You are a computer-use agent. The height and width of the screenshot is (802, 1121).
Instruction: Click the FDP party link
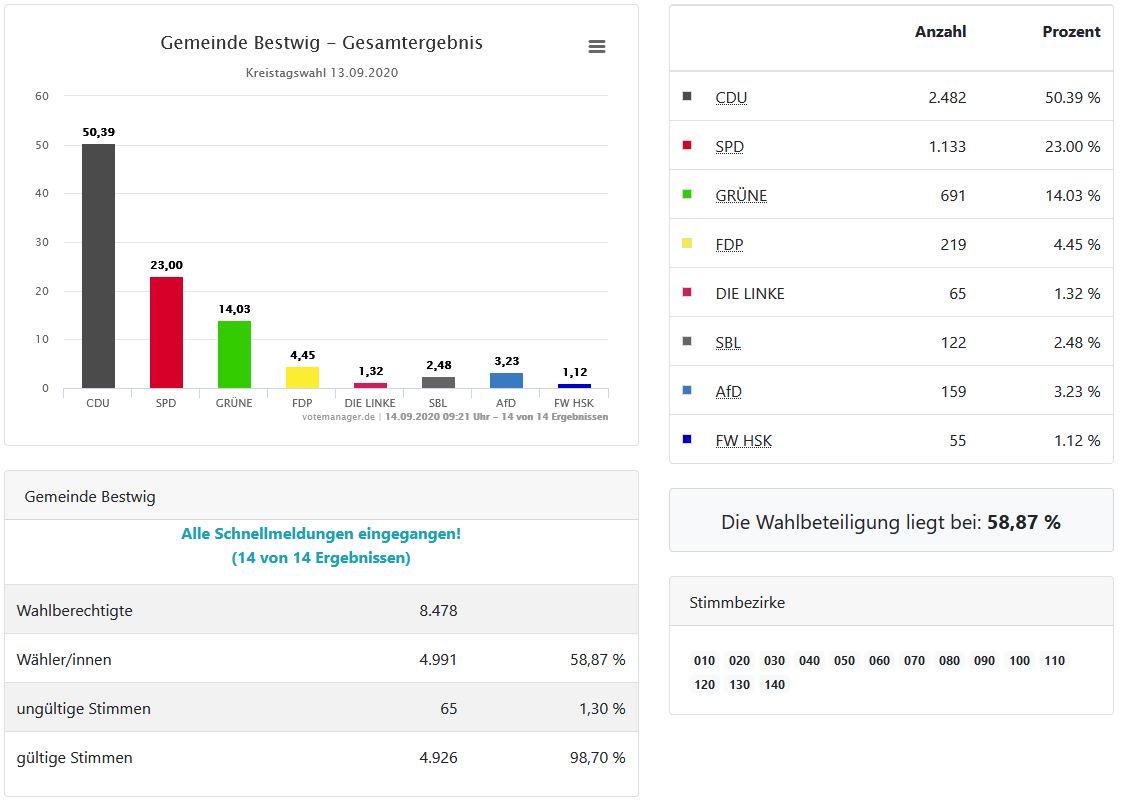(x=729, y=245)
